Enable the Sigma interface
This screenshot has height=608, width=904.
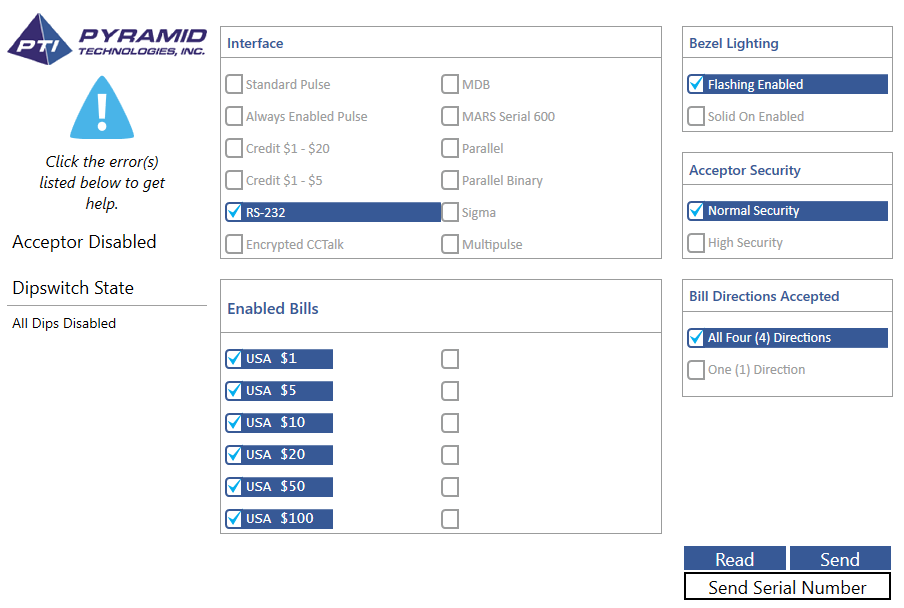coord(450,212)
